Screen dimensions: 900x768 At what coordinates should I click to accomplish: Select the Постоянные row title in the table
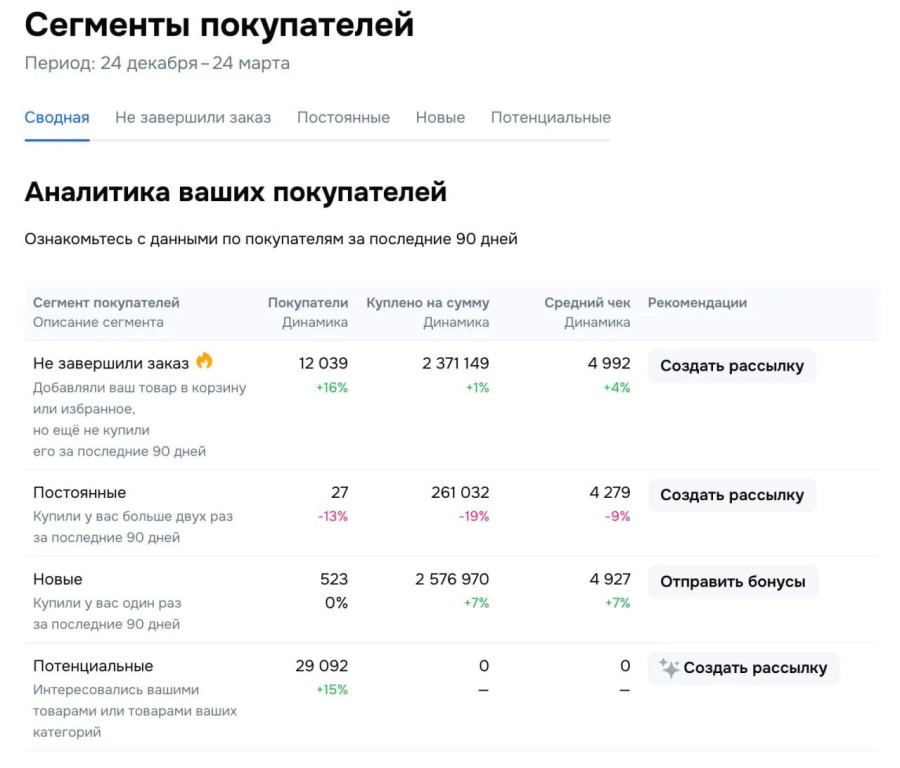coord(79,492)
